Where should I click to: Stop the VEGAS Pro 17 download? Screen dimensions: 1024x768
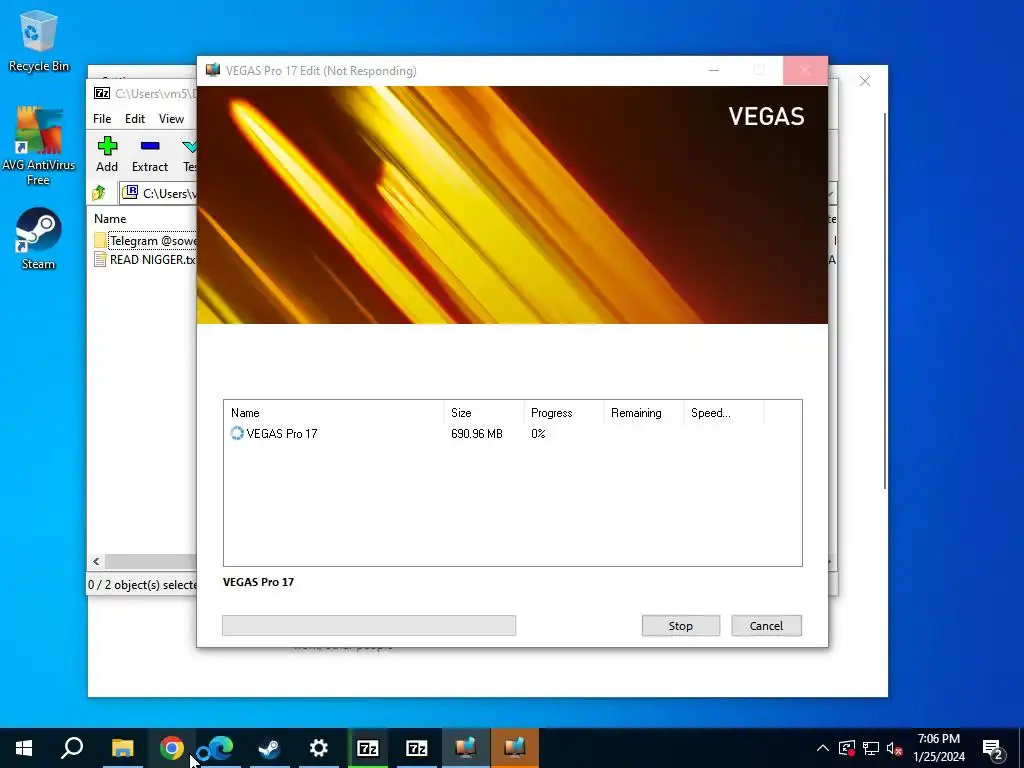point(680,626)
